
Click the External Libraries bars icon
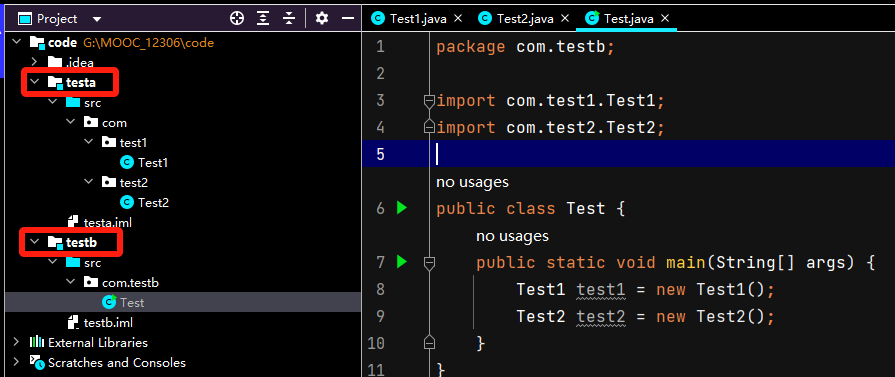click(x=37, y=342)
